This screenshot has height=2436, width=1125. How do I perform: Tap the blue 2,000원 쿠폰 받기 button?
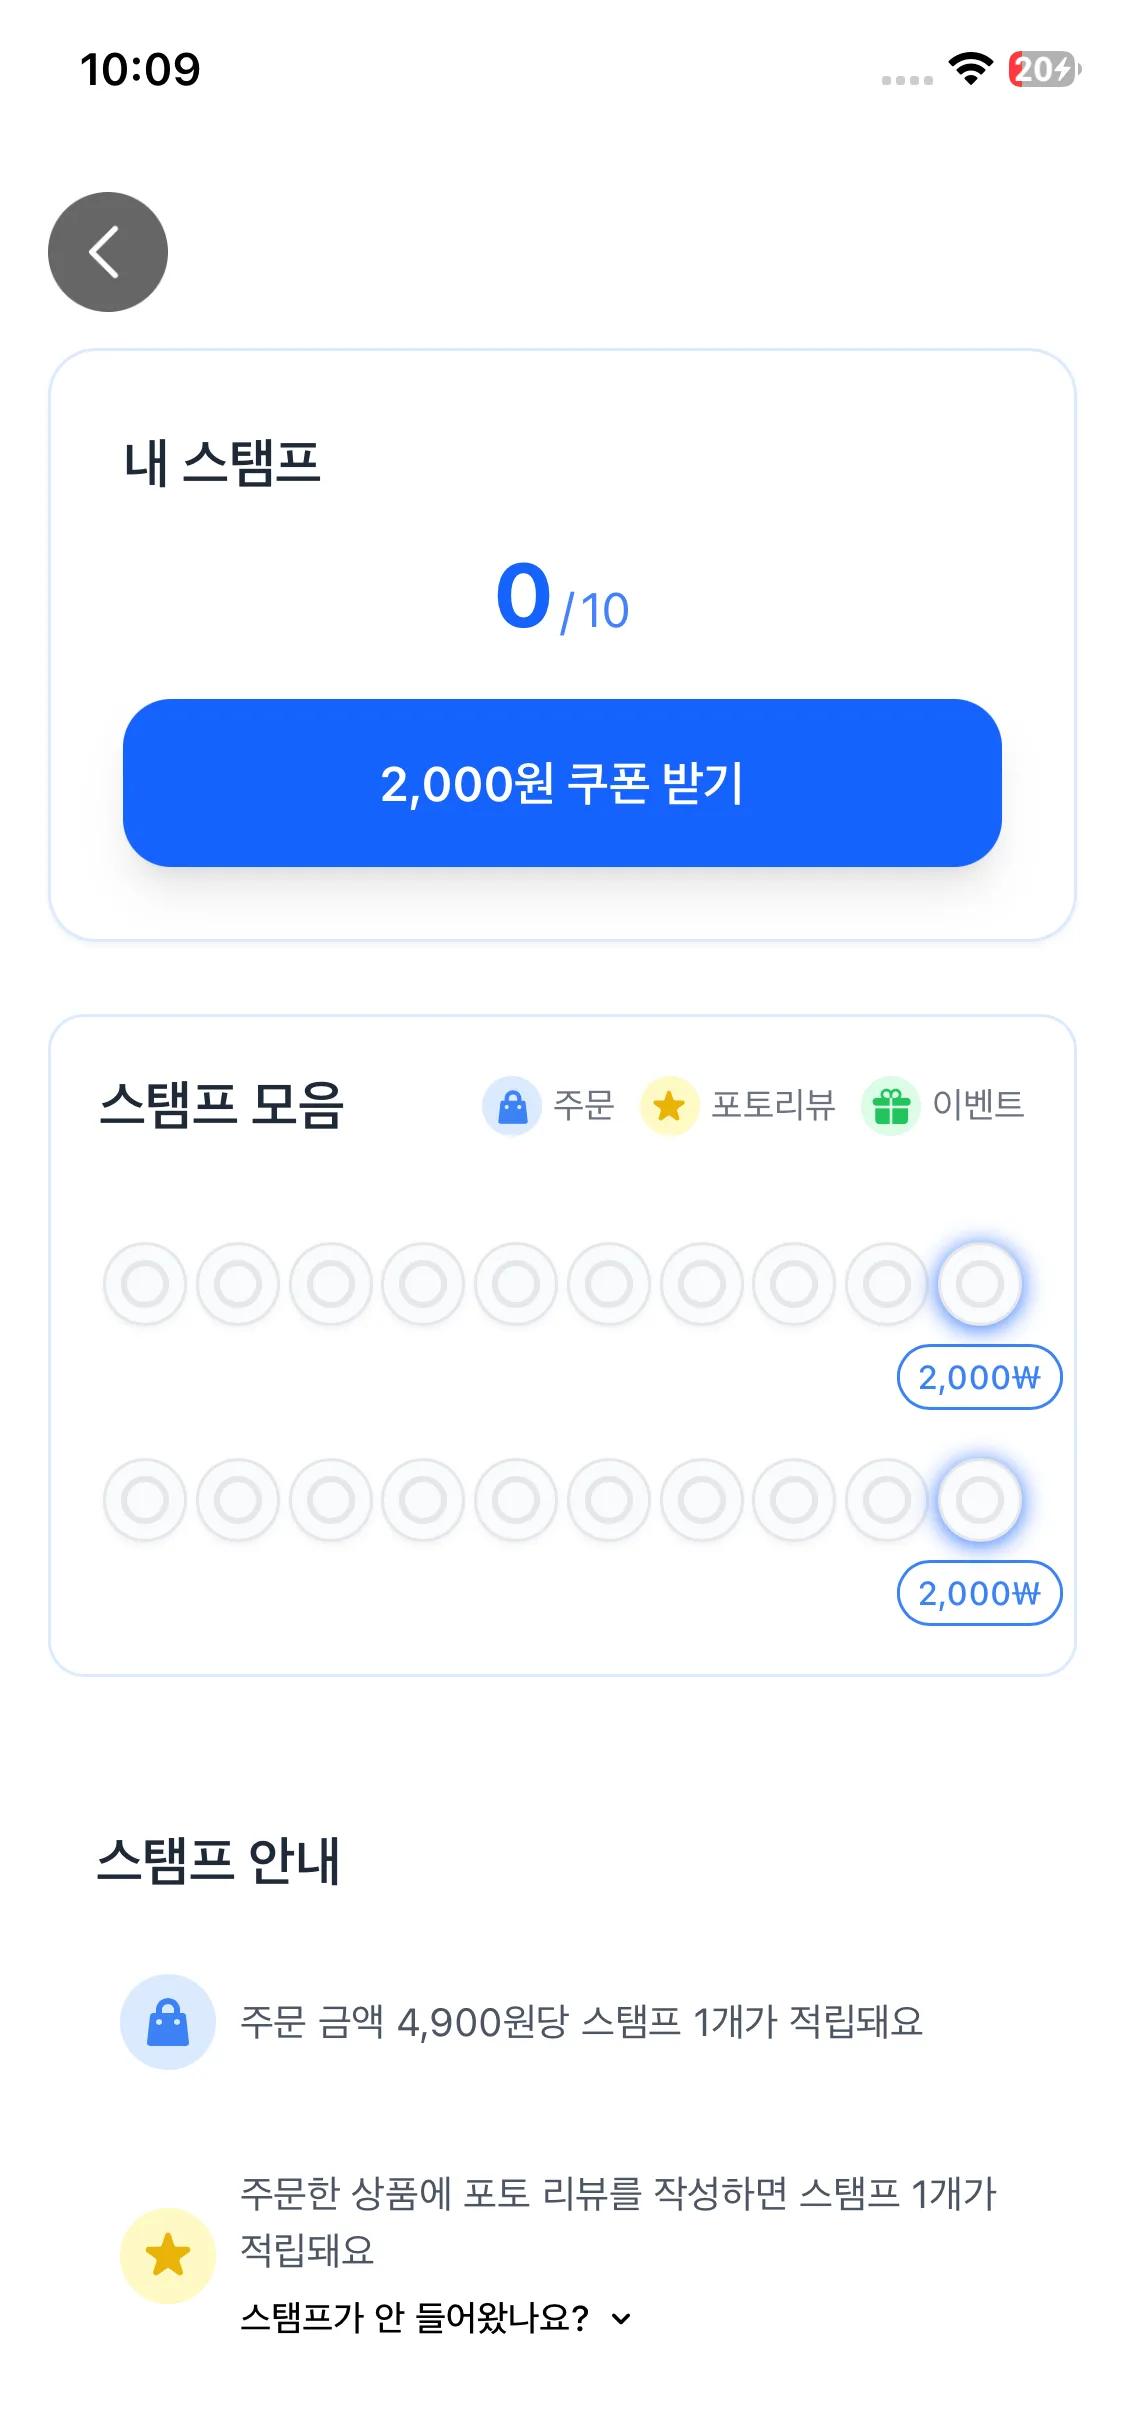tap(562, 783)
